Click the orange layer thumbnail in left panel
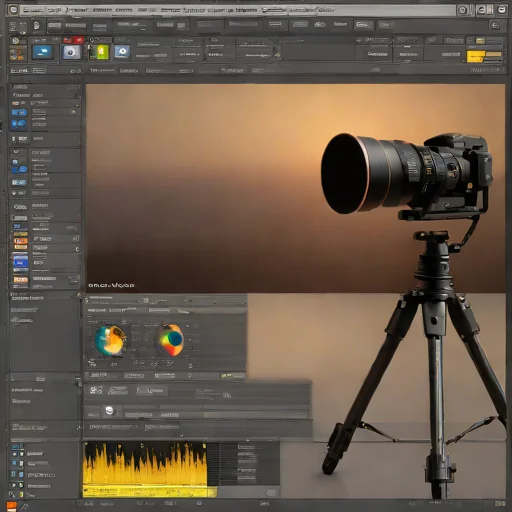Screen dimensions: 512x512 tap(20, 241)
